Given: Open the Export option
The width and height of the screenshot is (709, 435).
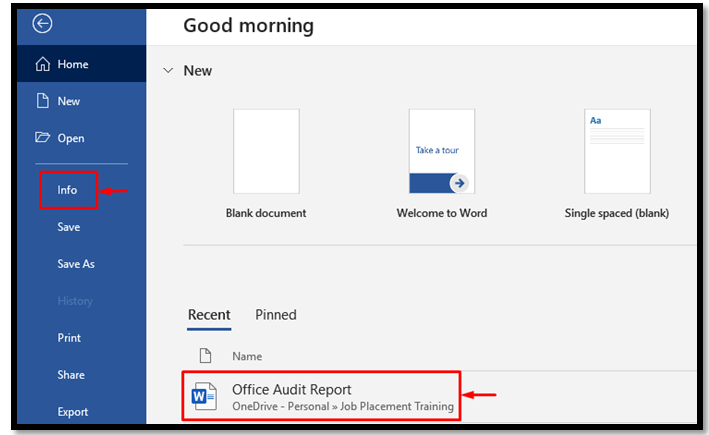Looking at the screenshot, I should click(73, 412).
